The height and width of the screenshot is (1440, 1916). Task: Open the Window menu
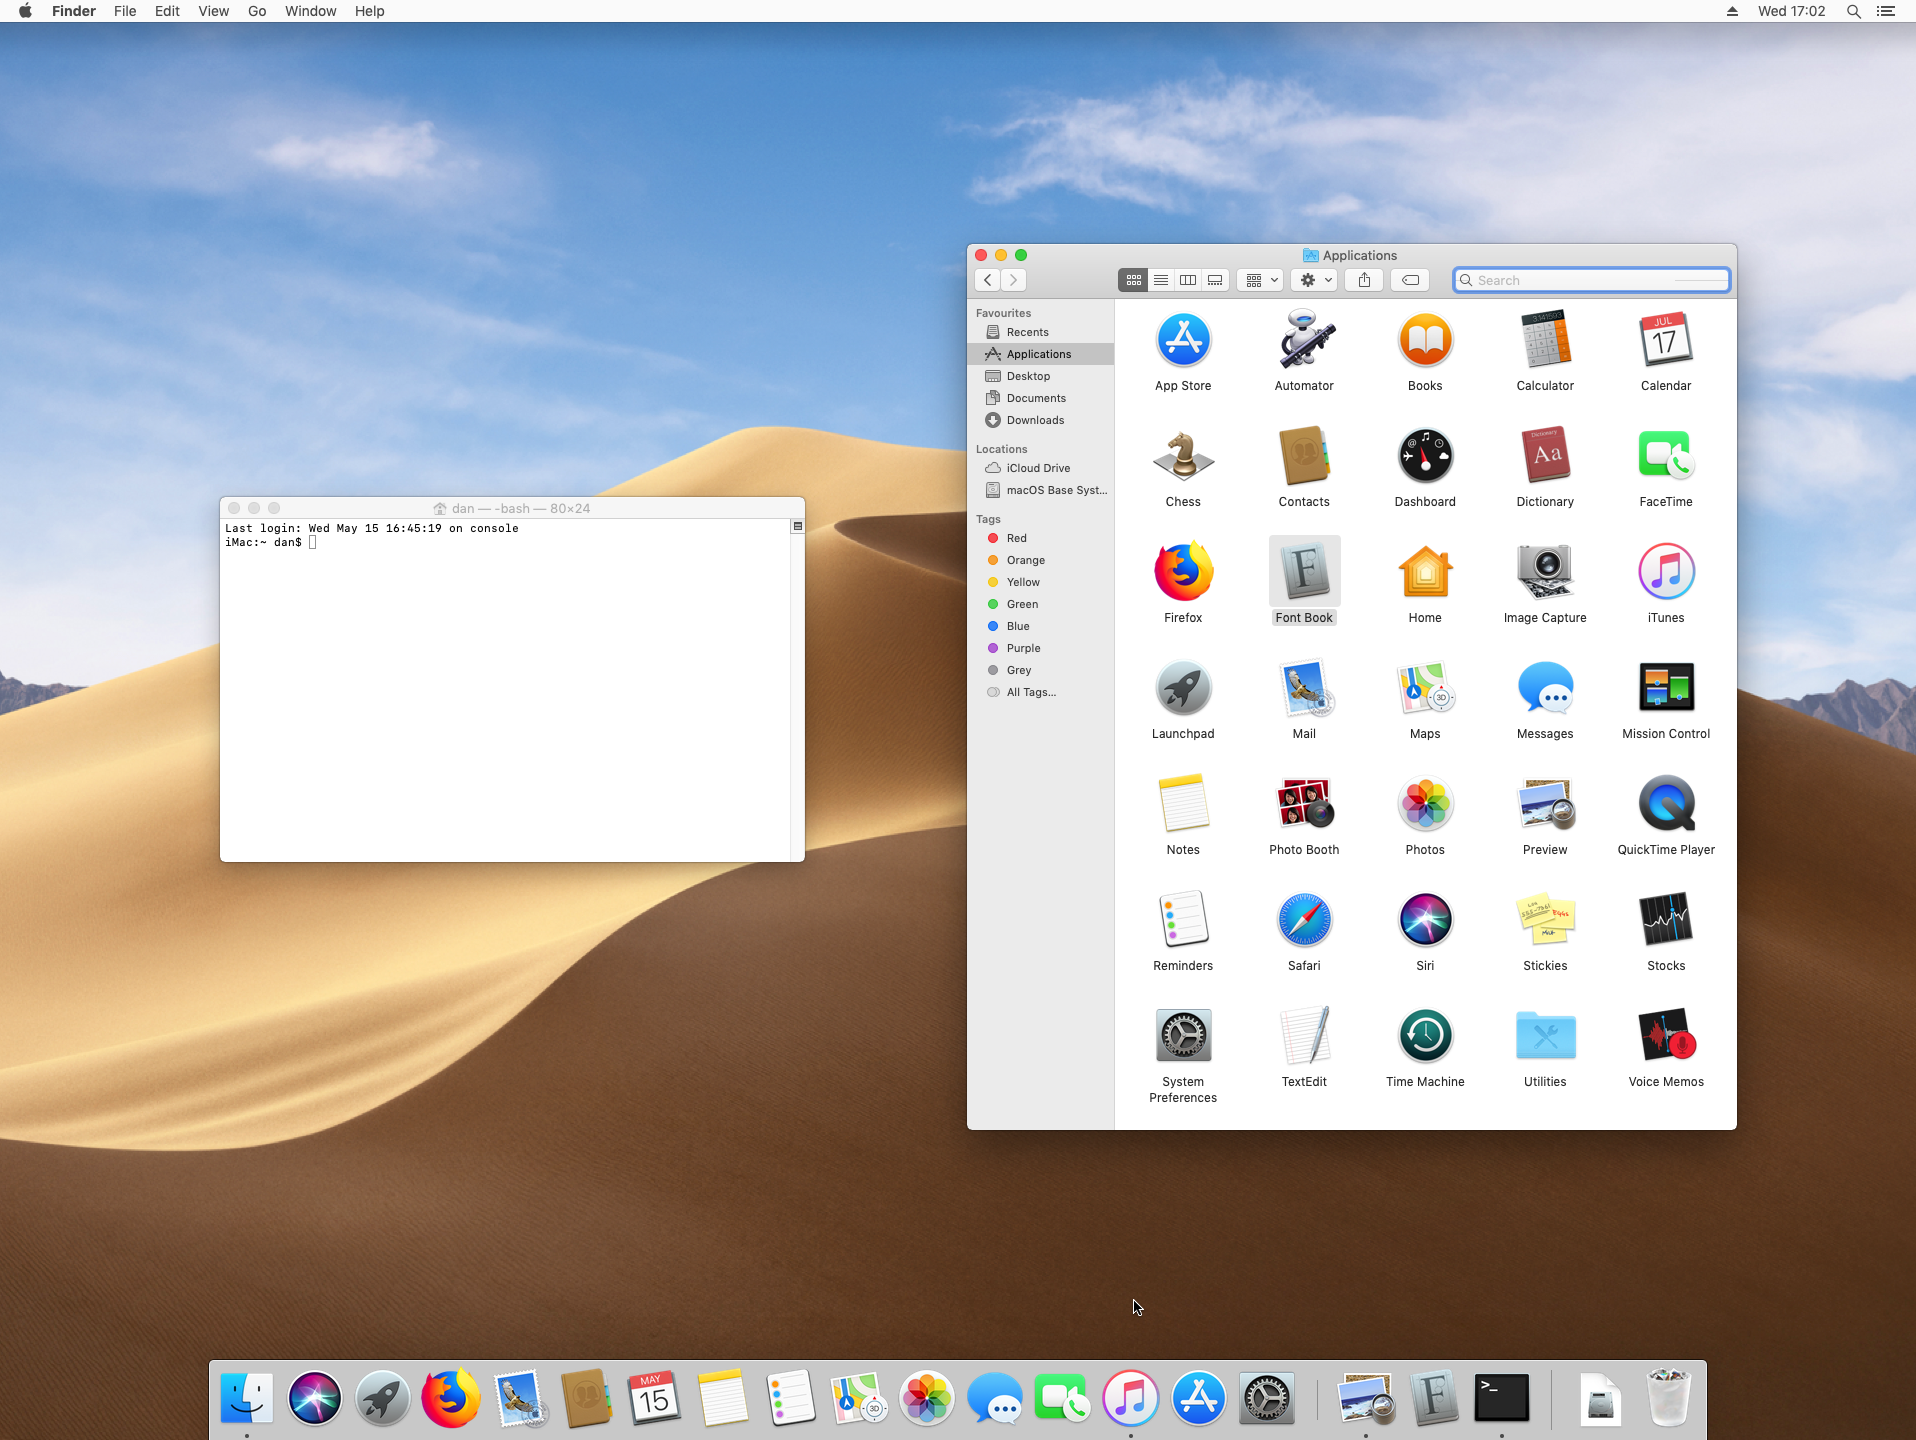click(310, 11)
